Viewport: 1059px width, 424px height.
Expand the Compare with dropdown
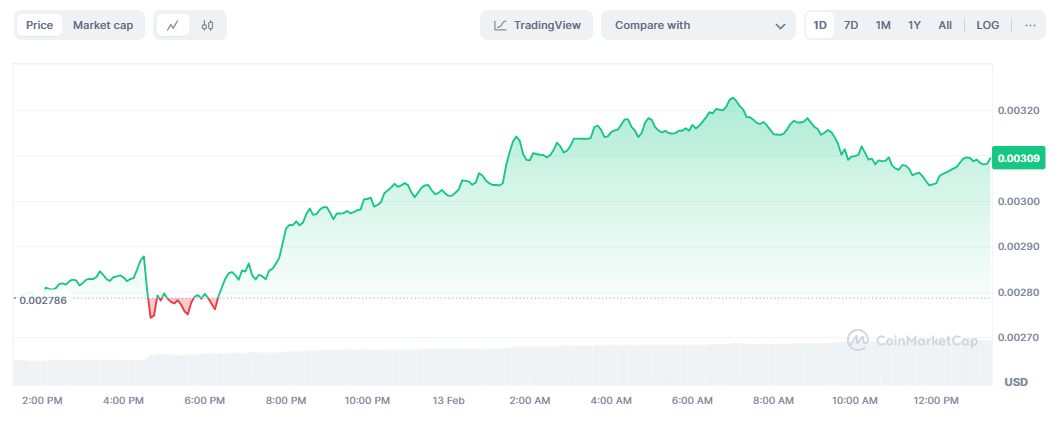pyautogui.click(x=698, y=26)
